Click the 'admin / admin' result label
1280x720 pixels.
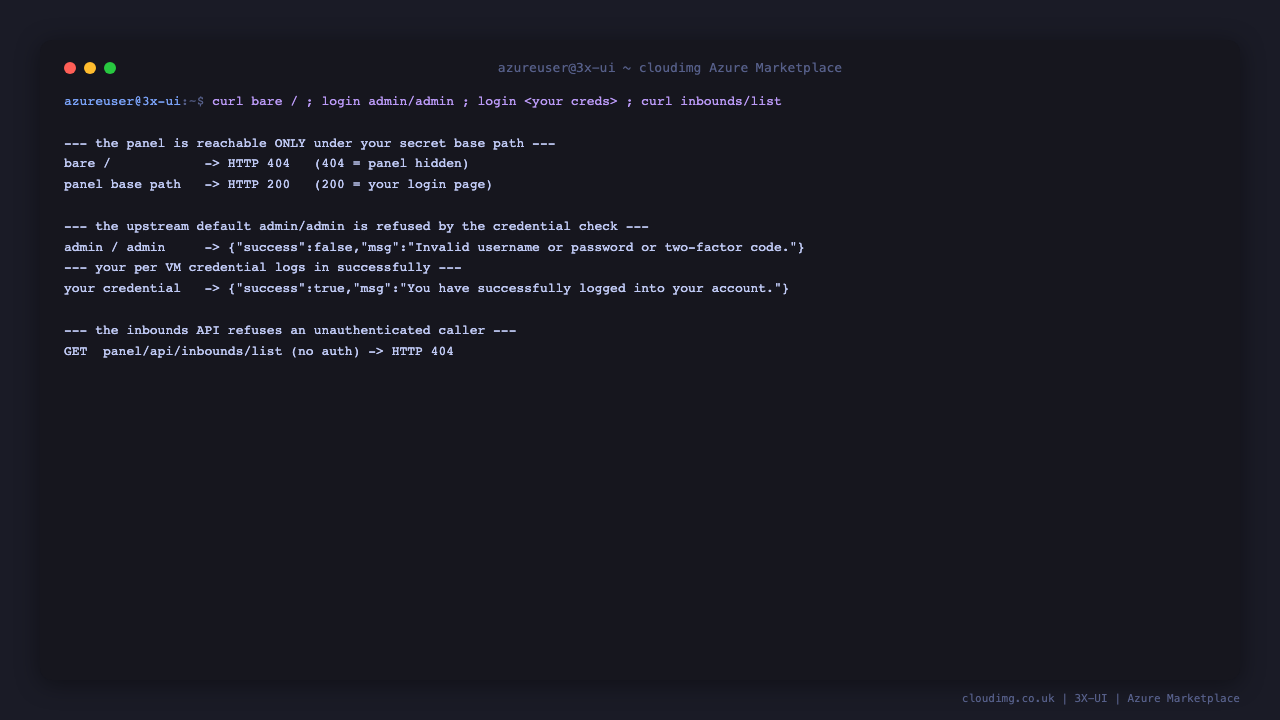[115, 247]
